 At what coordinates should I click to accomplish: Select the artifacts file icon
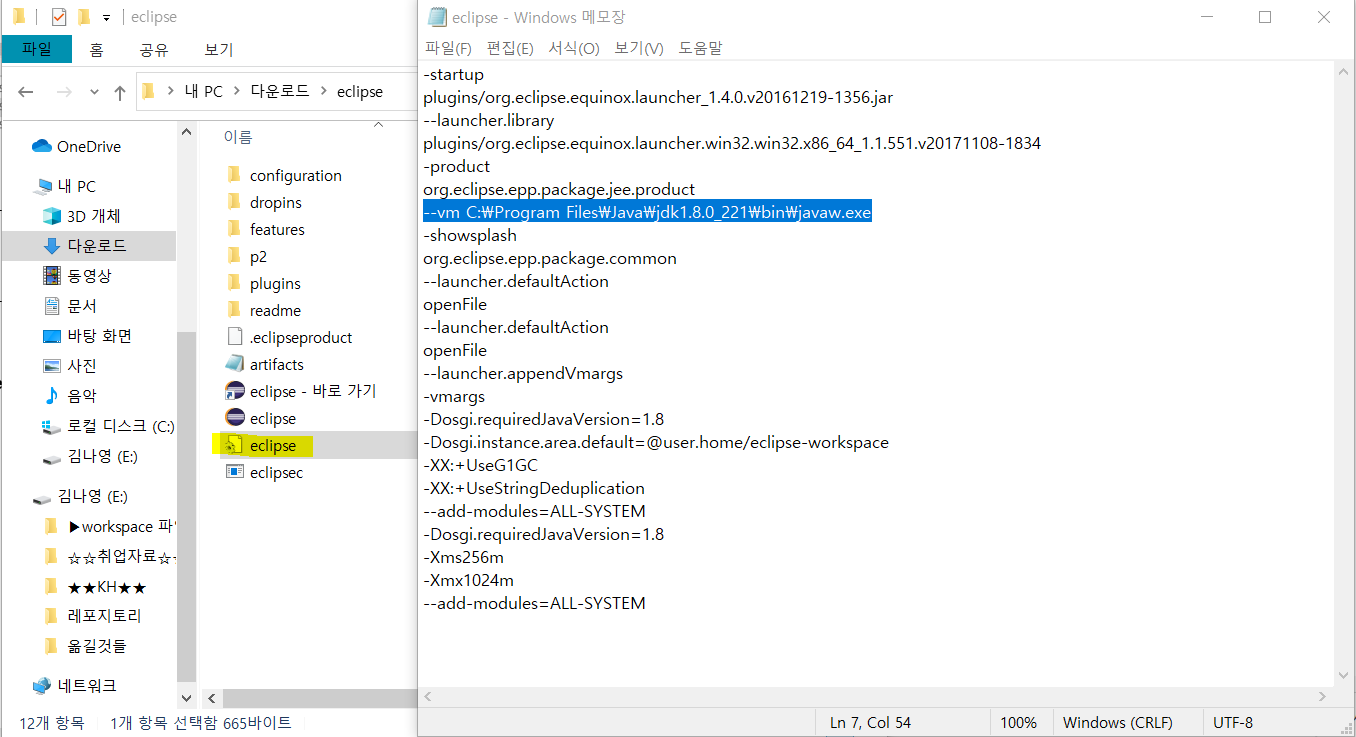coord(235,364)
